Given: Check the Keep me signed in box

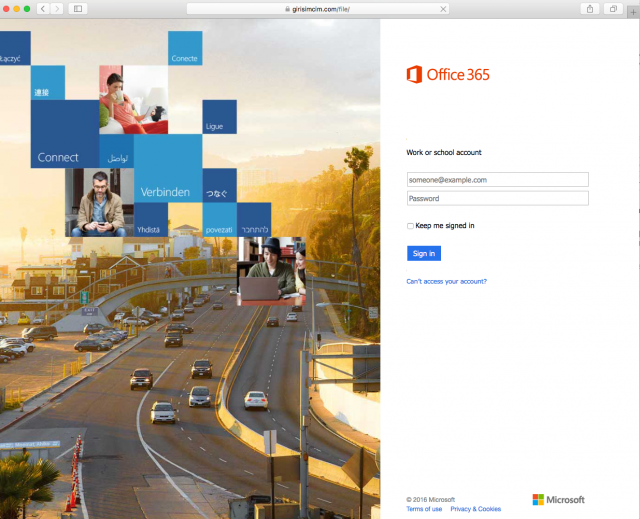Looking at the screenshot, I should tap(410, 226).
